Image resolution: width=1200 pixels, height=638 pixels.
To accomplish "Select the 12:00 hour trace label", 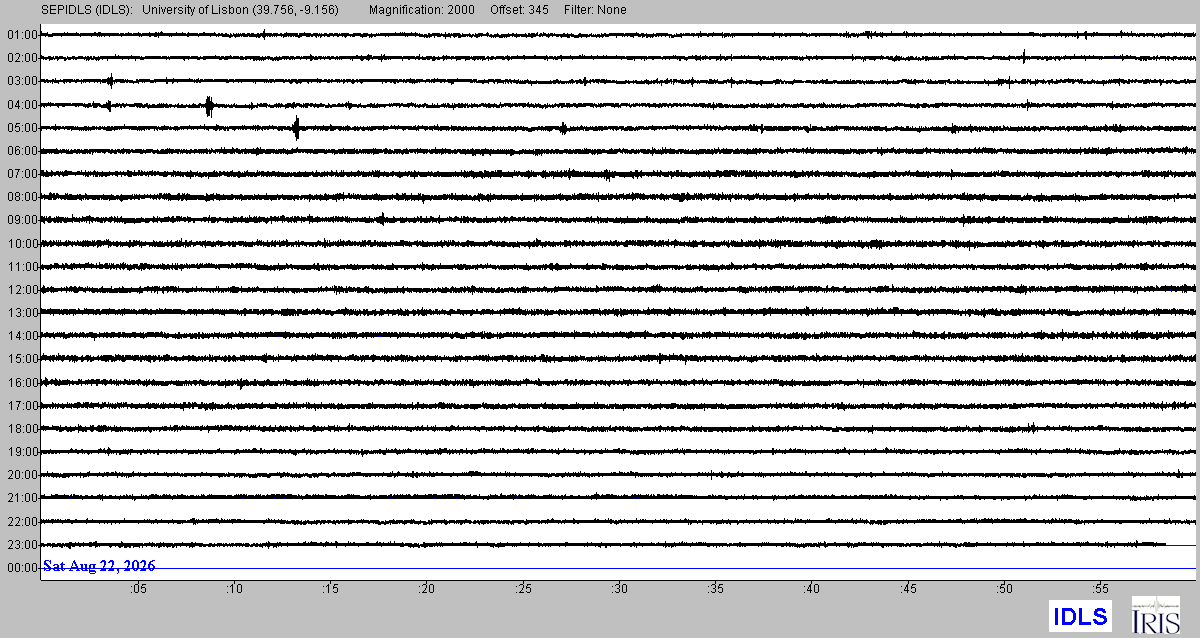I will [22, 290].
